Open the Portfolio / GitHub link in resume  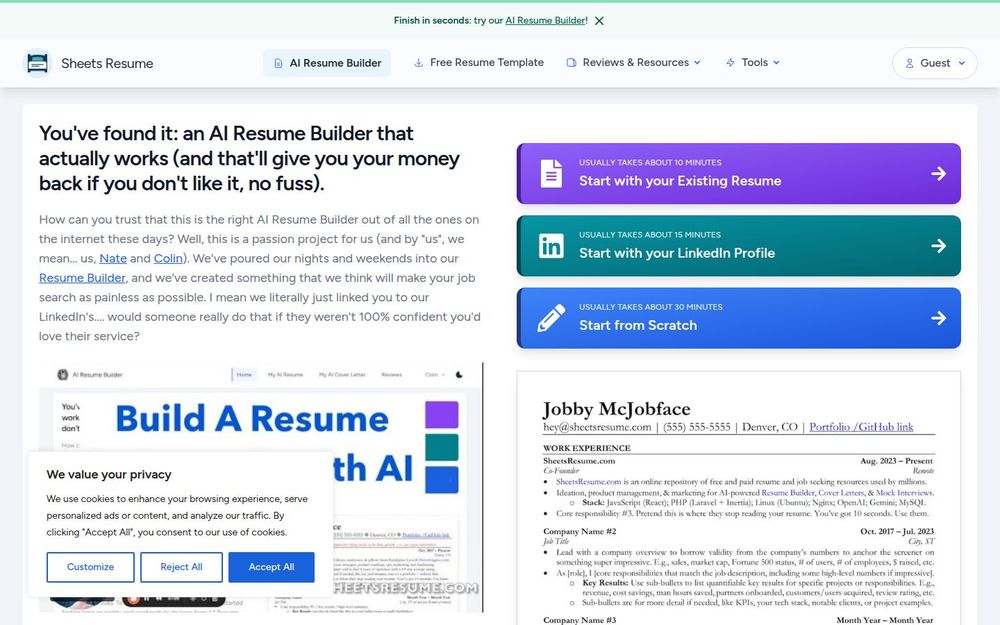(x=861, y=427)
